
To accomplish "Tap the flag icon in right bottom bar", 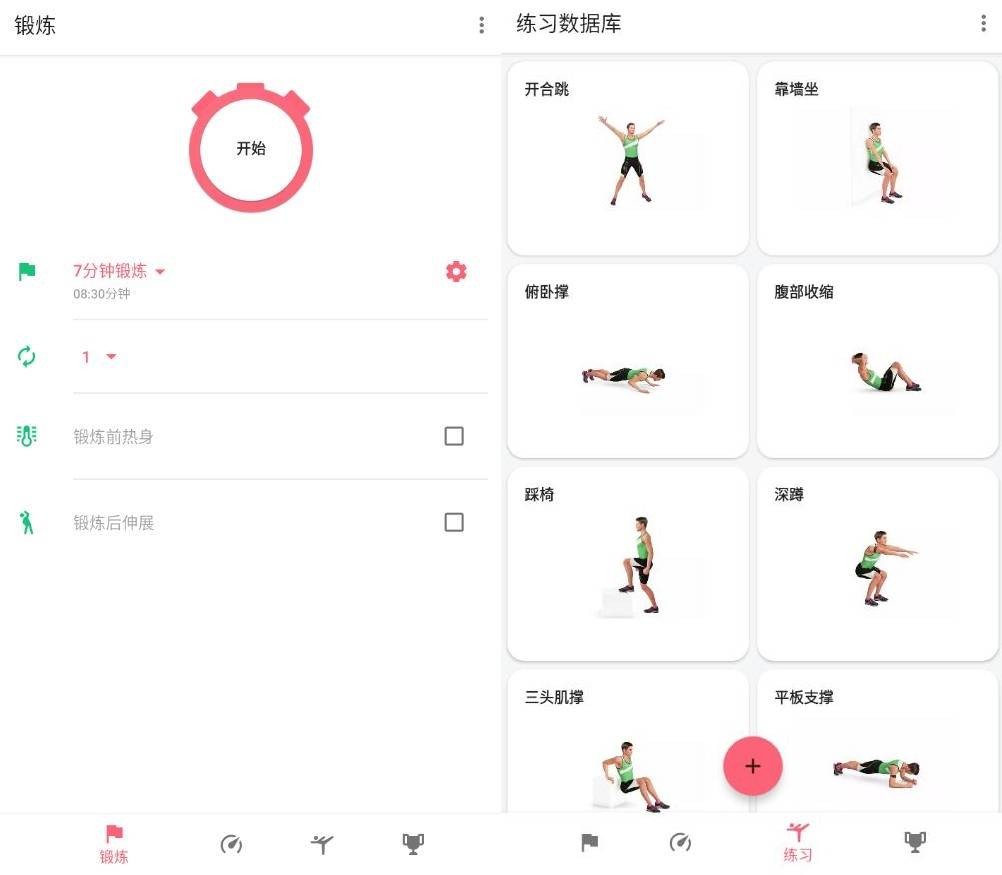I will (x=589, y=842).
